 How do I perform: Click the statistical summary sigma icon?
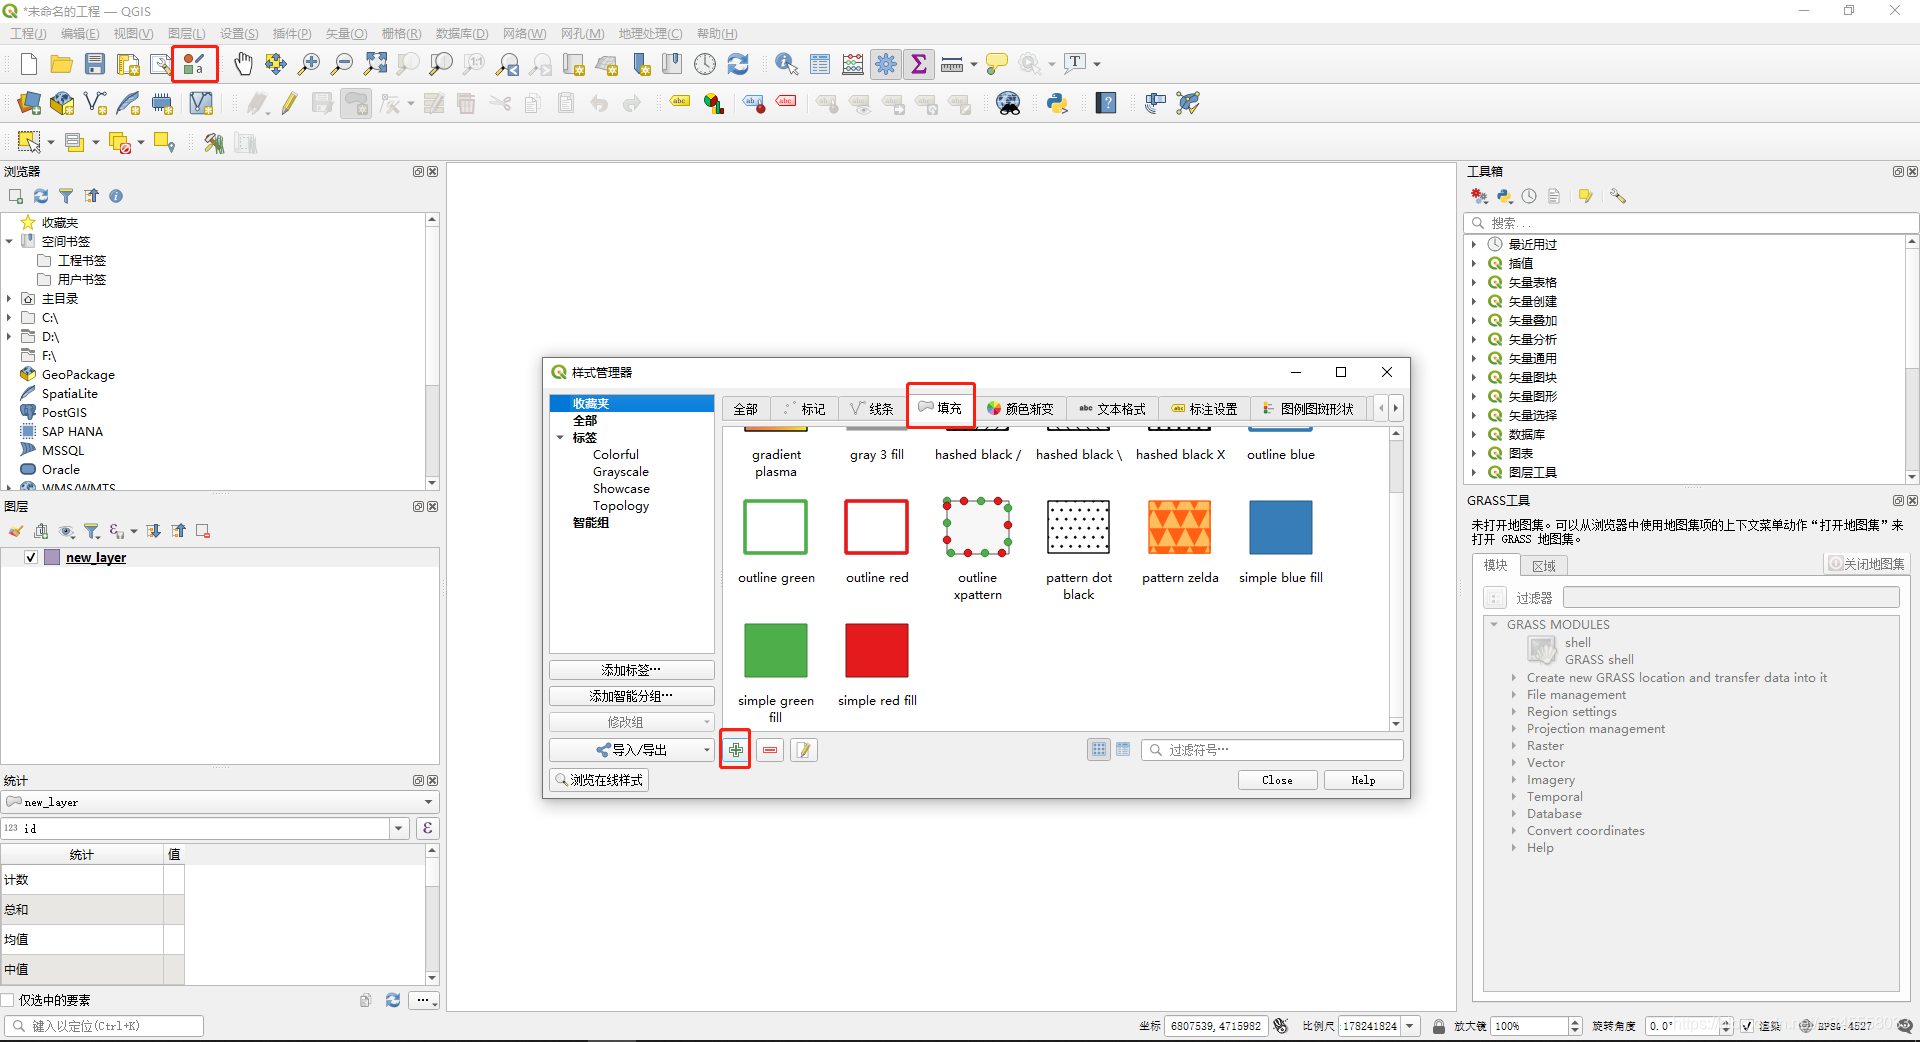point(919,64)
